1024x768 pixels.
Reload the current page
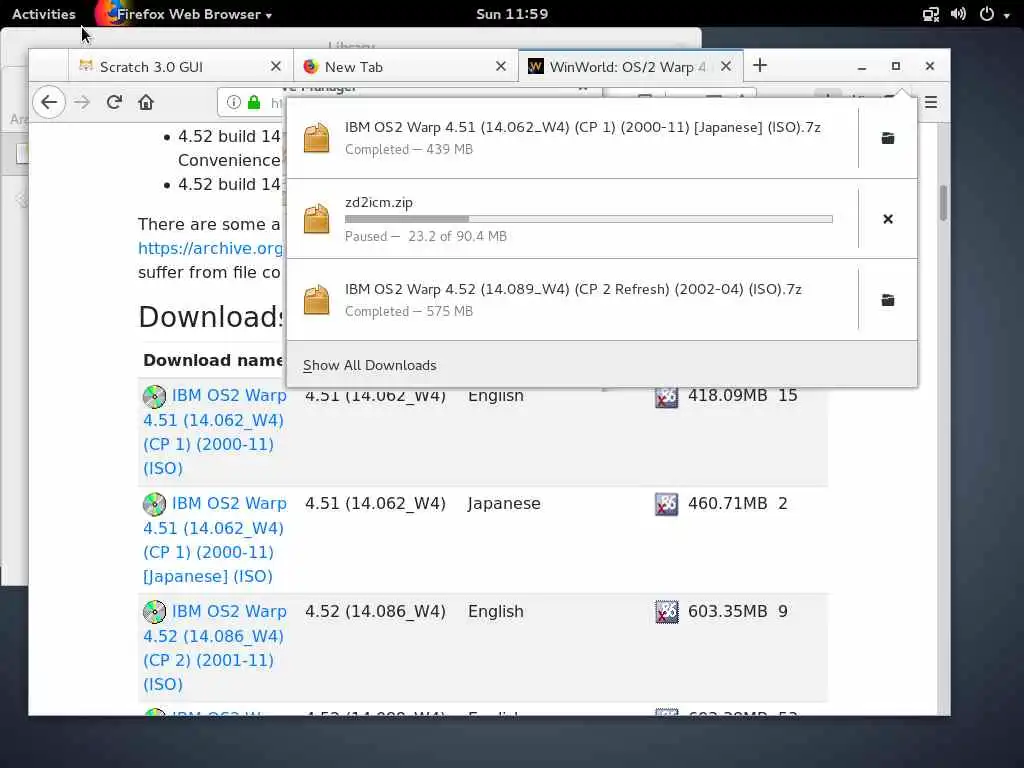(114, 103)
